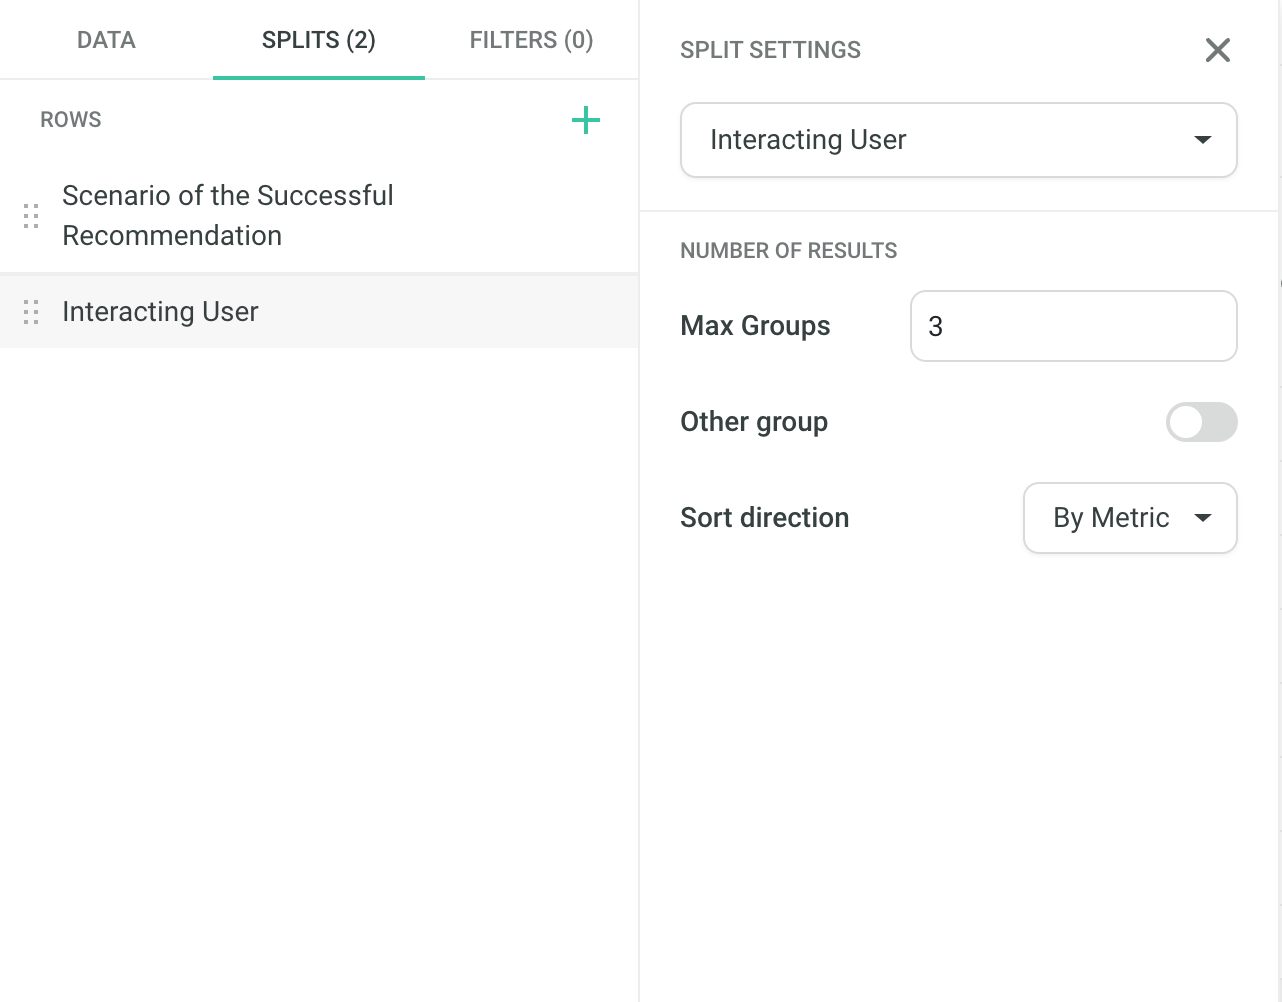Switch to the DATA tab
The image size is (1282, 1002).
(106, 40)
